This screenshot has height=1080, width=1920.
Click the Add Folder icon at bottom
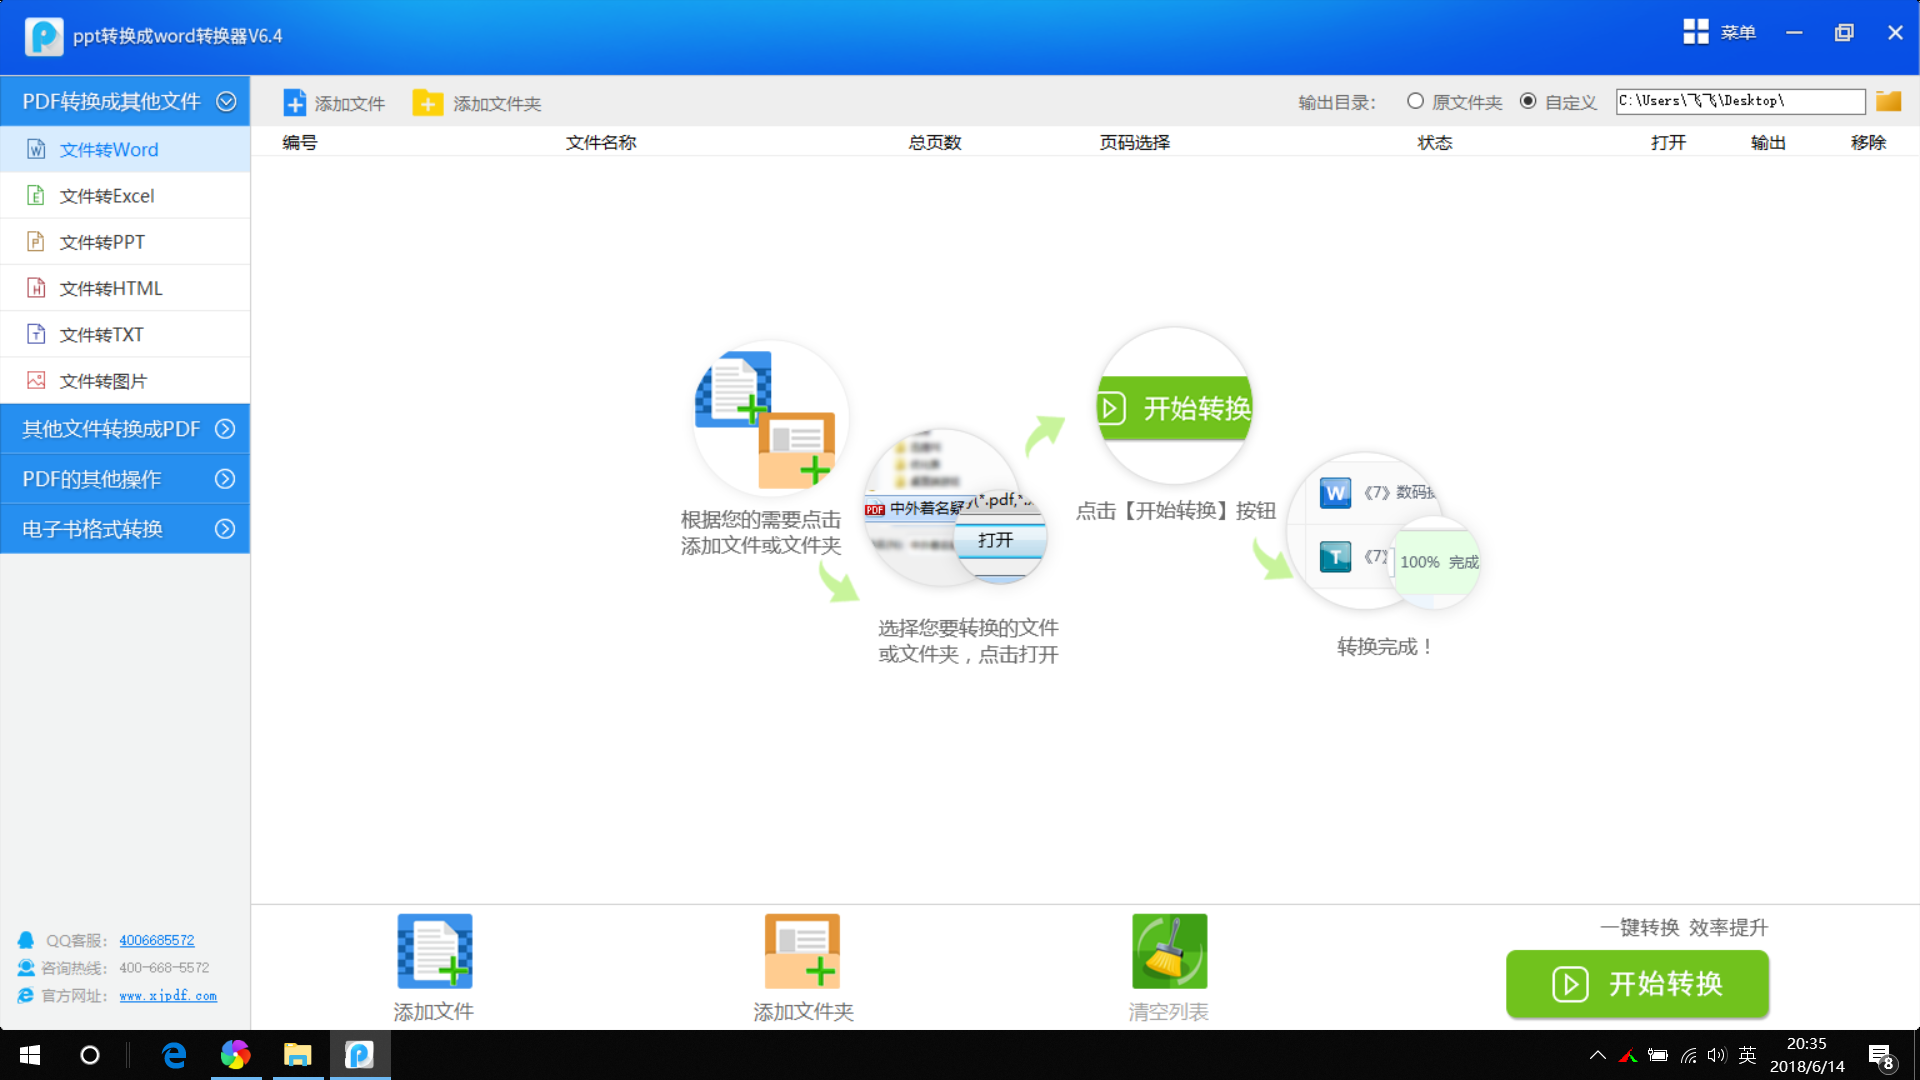coord(802,951)
